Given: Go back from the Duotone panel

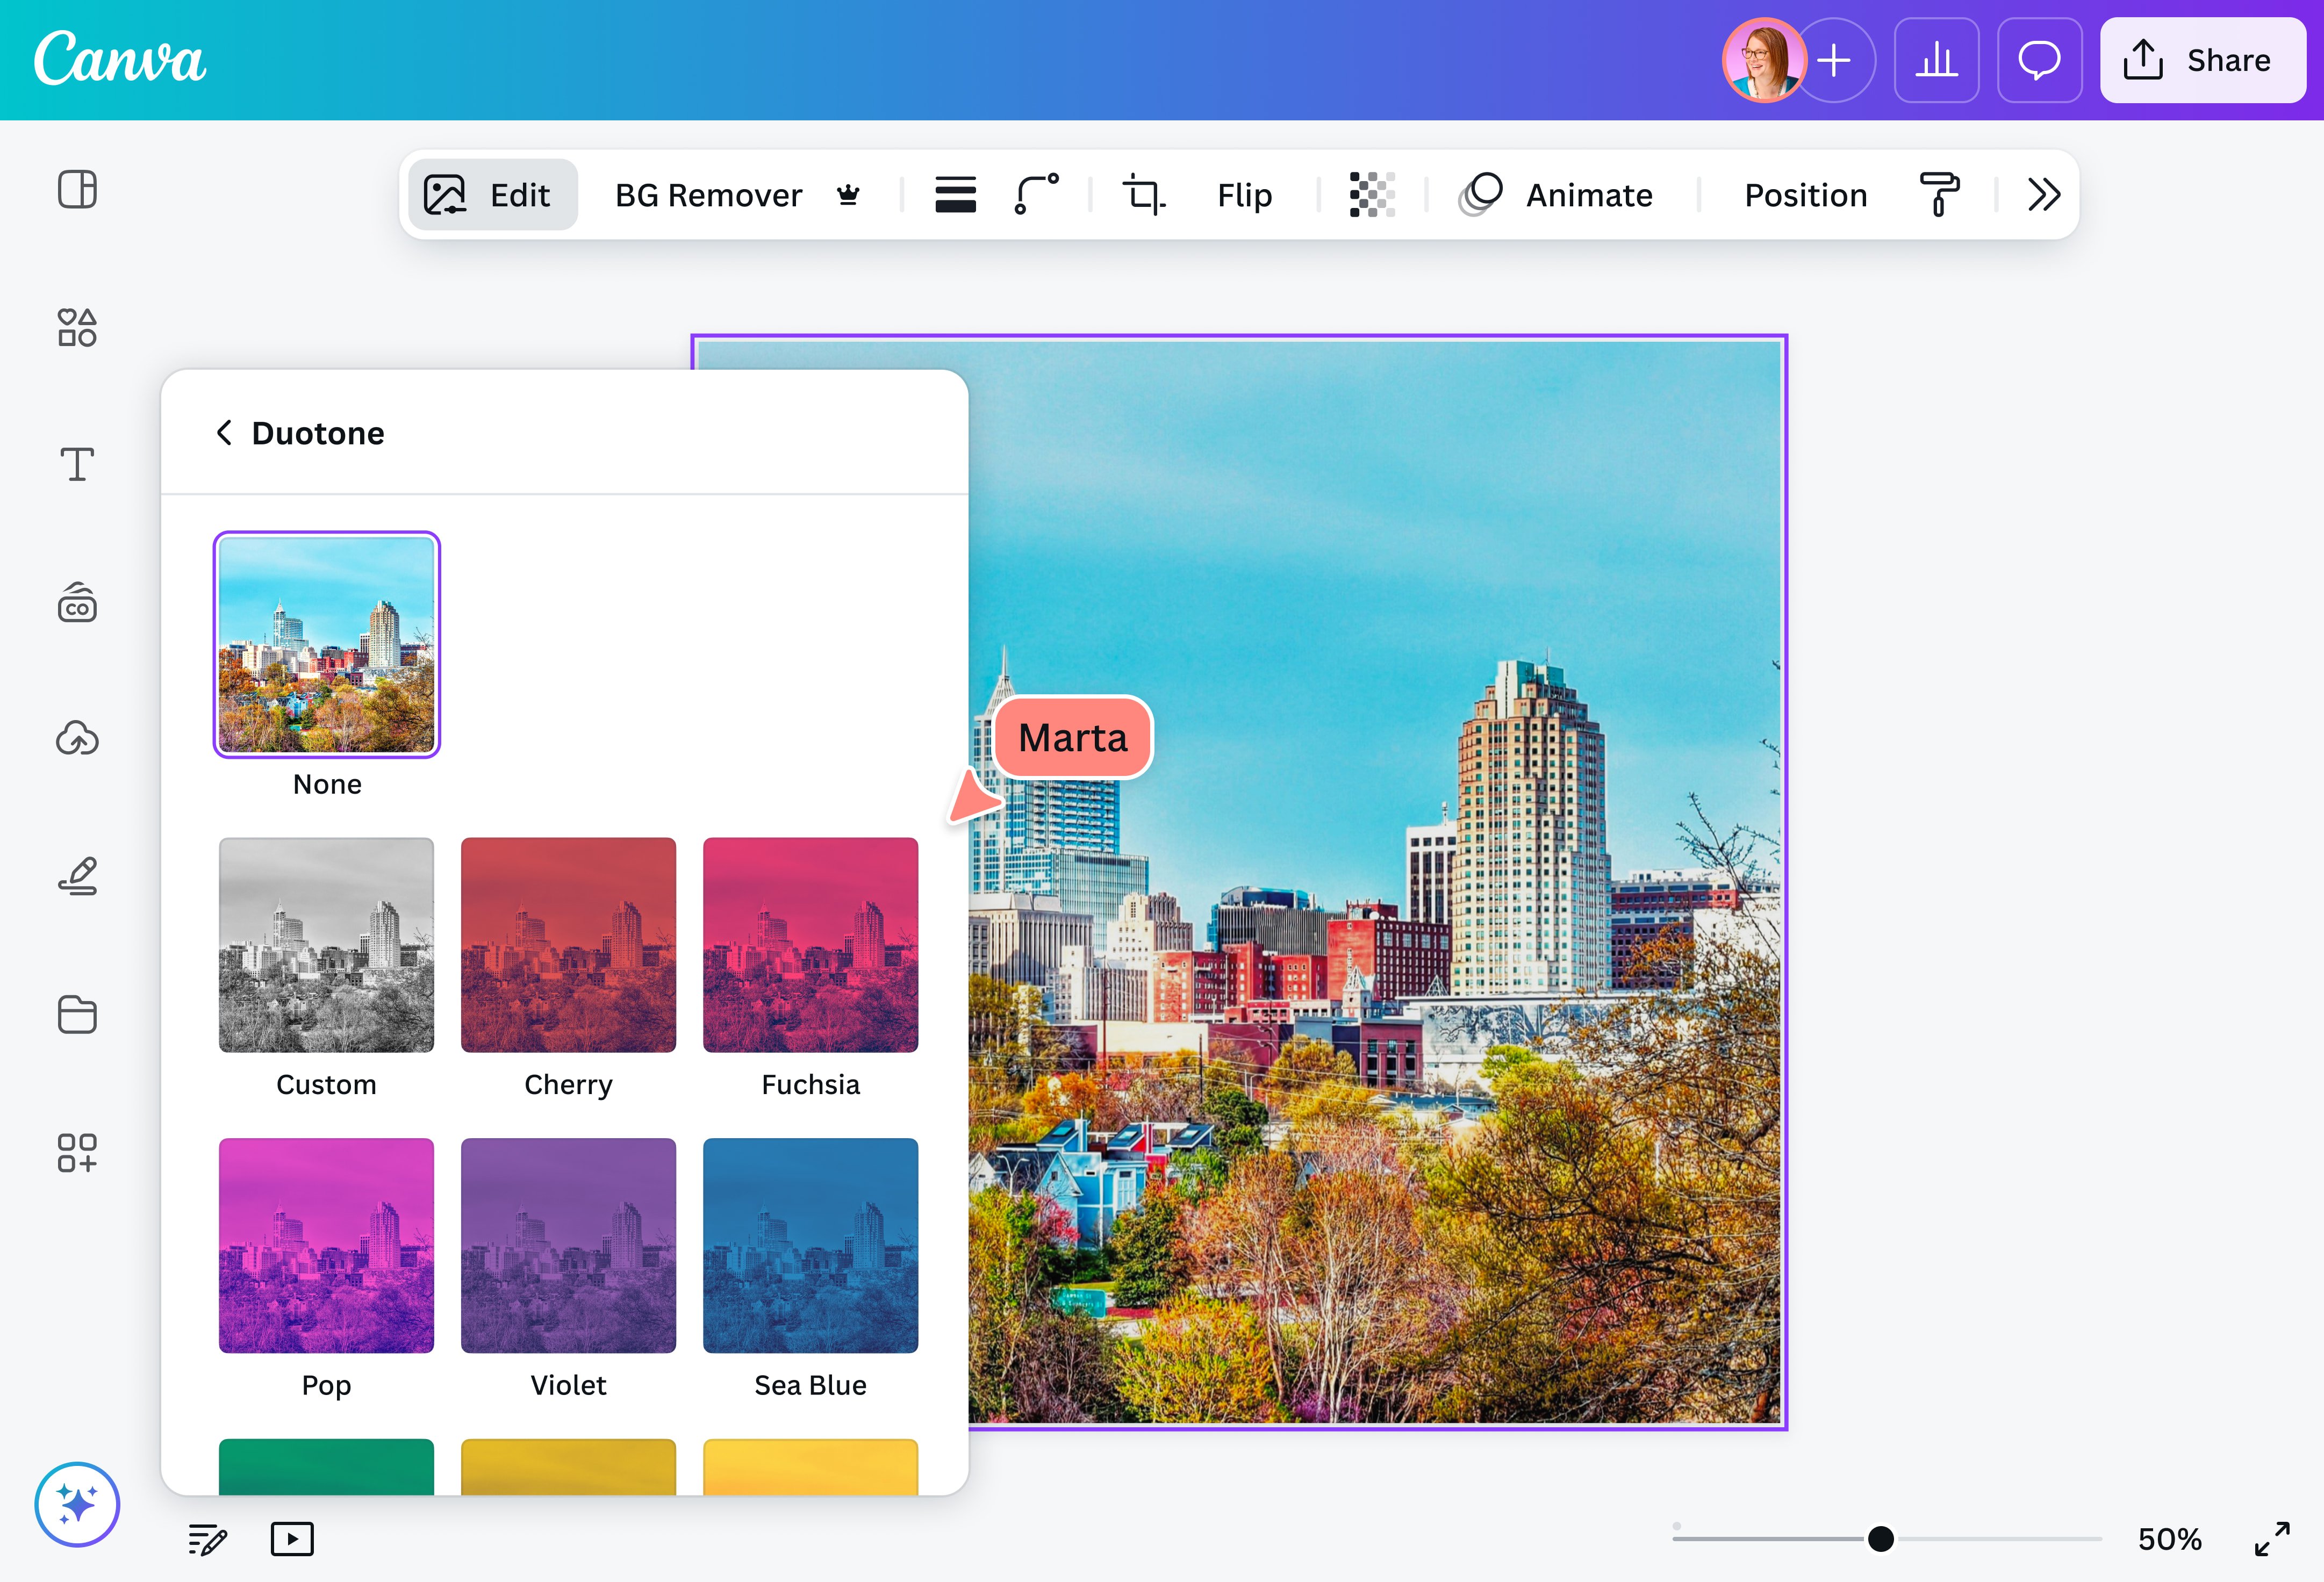Looking at the screenshot, I should [x=224, y=432].
